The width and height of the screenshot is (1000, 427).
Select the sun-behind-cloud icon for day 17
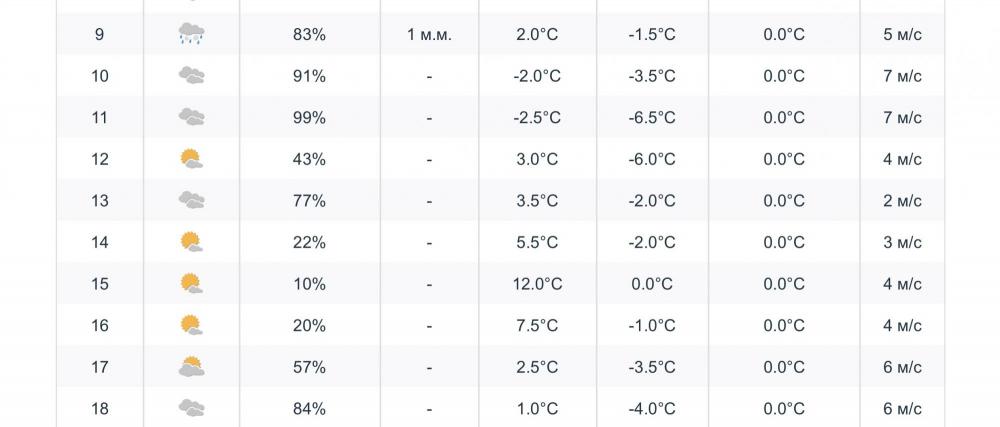191,366
